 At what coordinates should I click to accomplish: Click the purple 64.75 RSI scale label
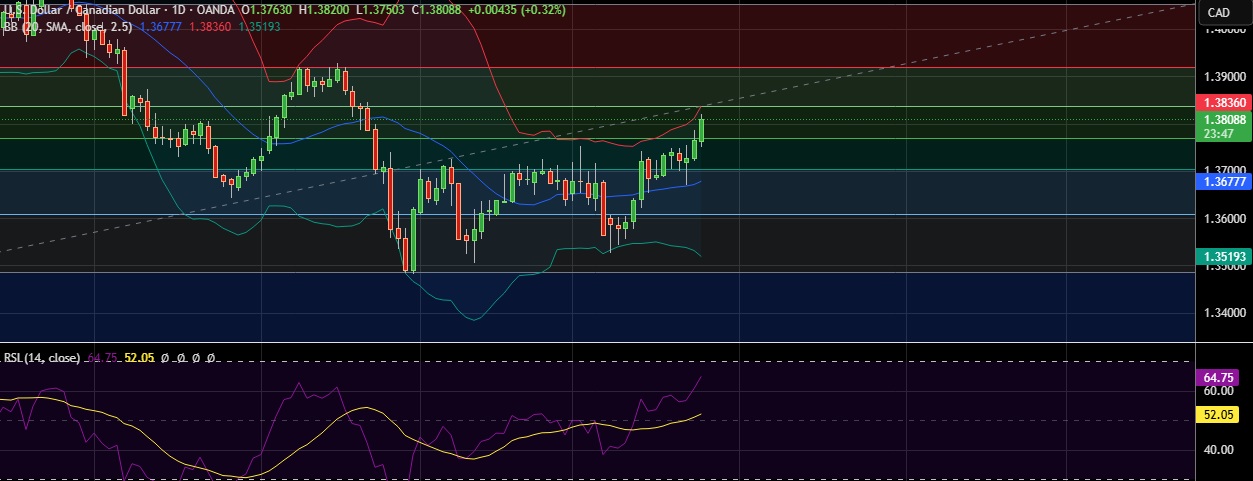1216,378
